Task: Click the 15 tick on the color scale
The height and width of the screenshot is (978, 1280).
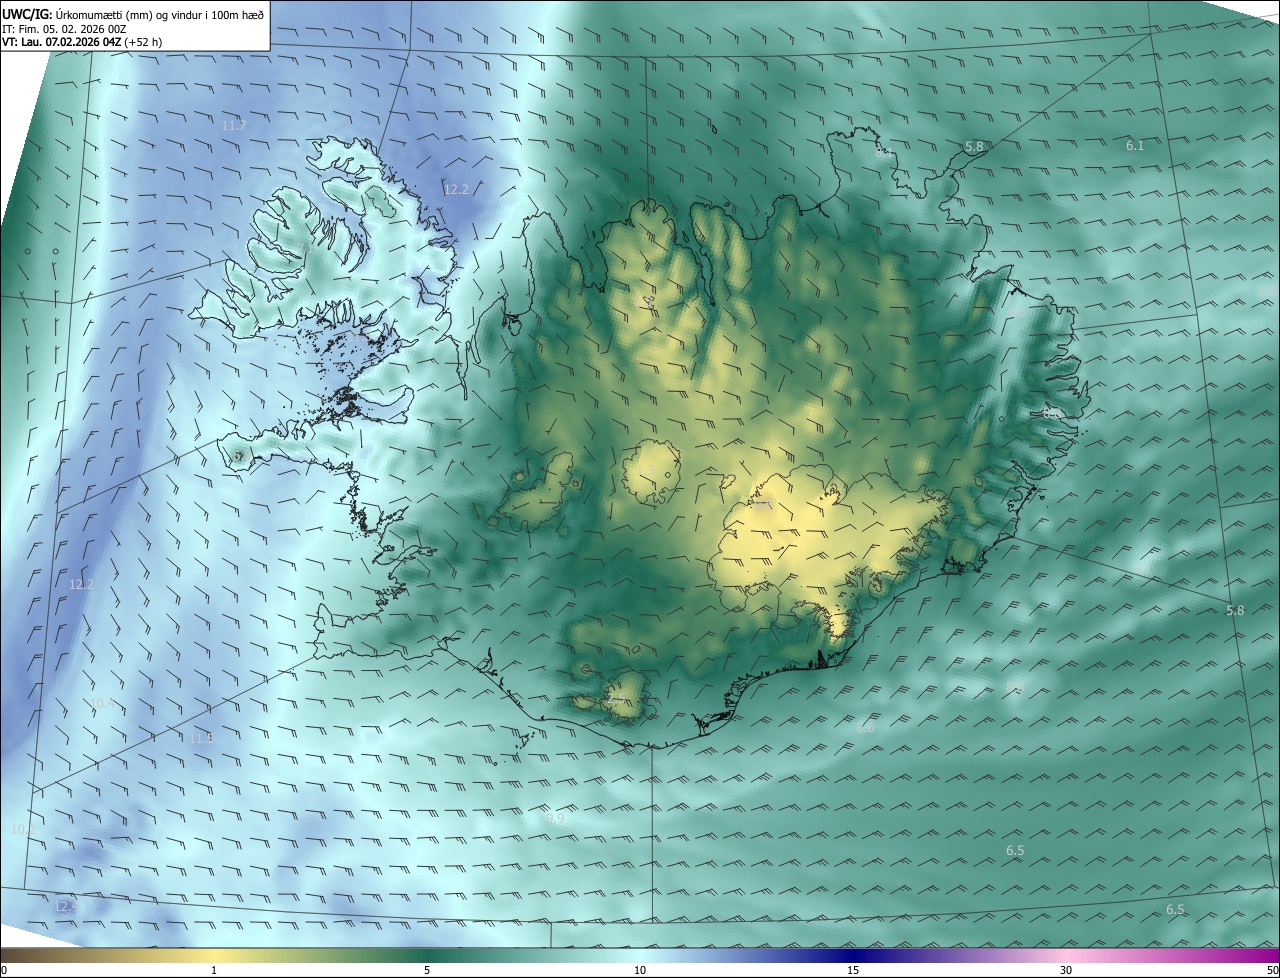Action: point(853,970)
